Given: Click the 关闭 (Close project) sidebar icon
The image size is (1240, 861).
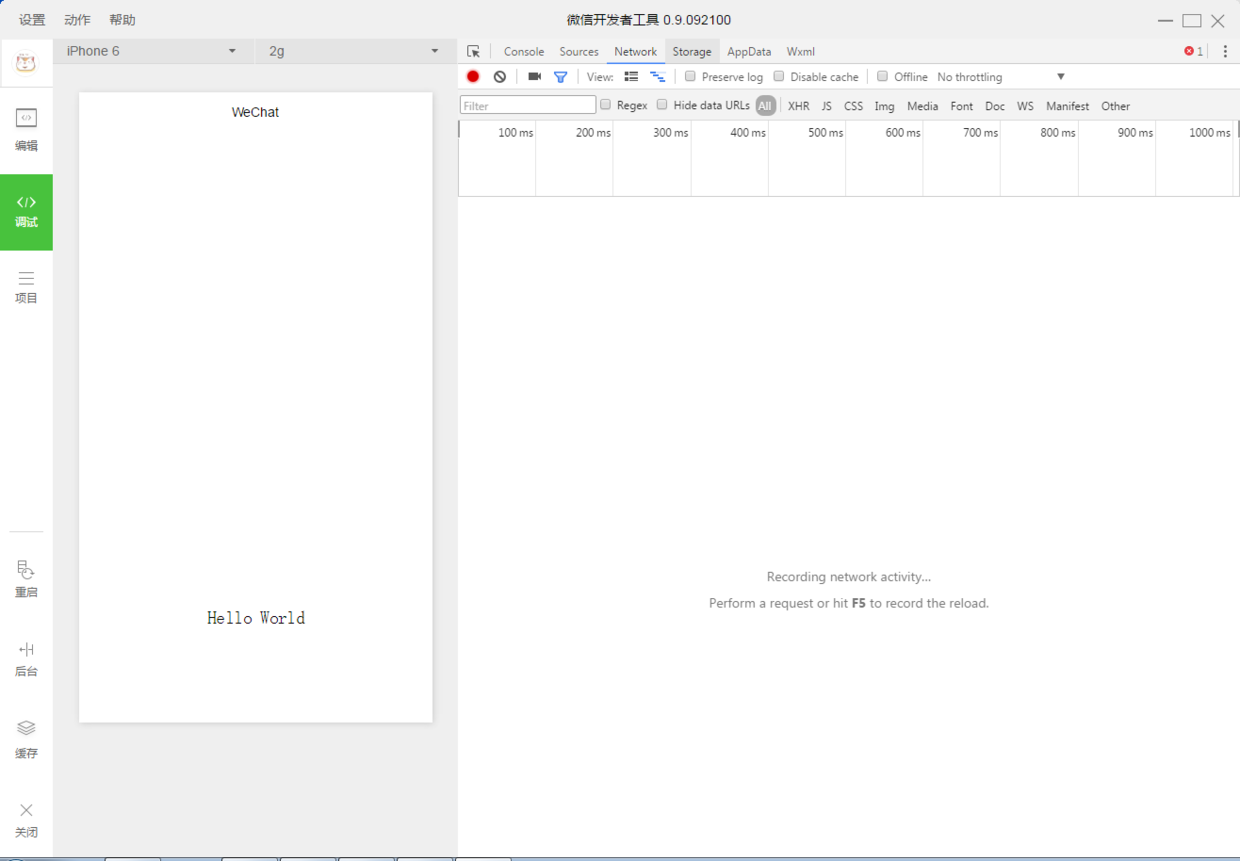Looking at the screenshot, I should (26, 820).
